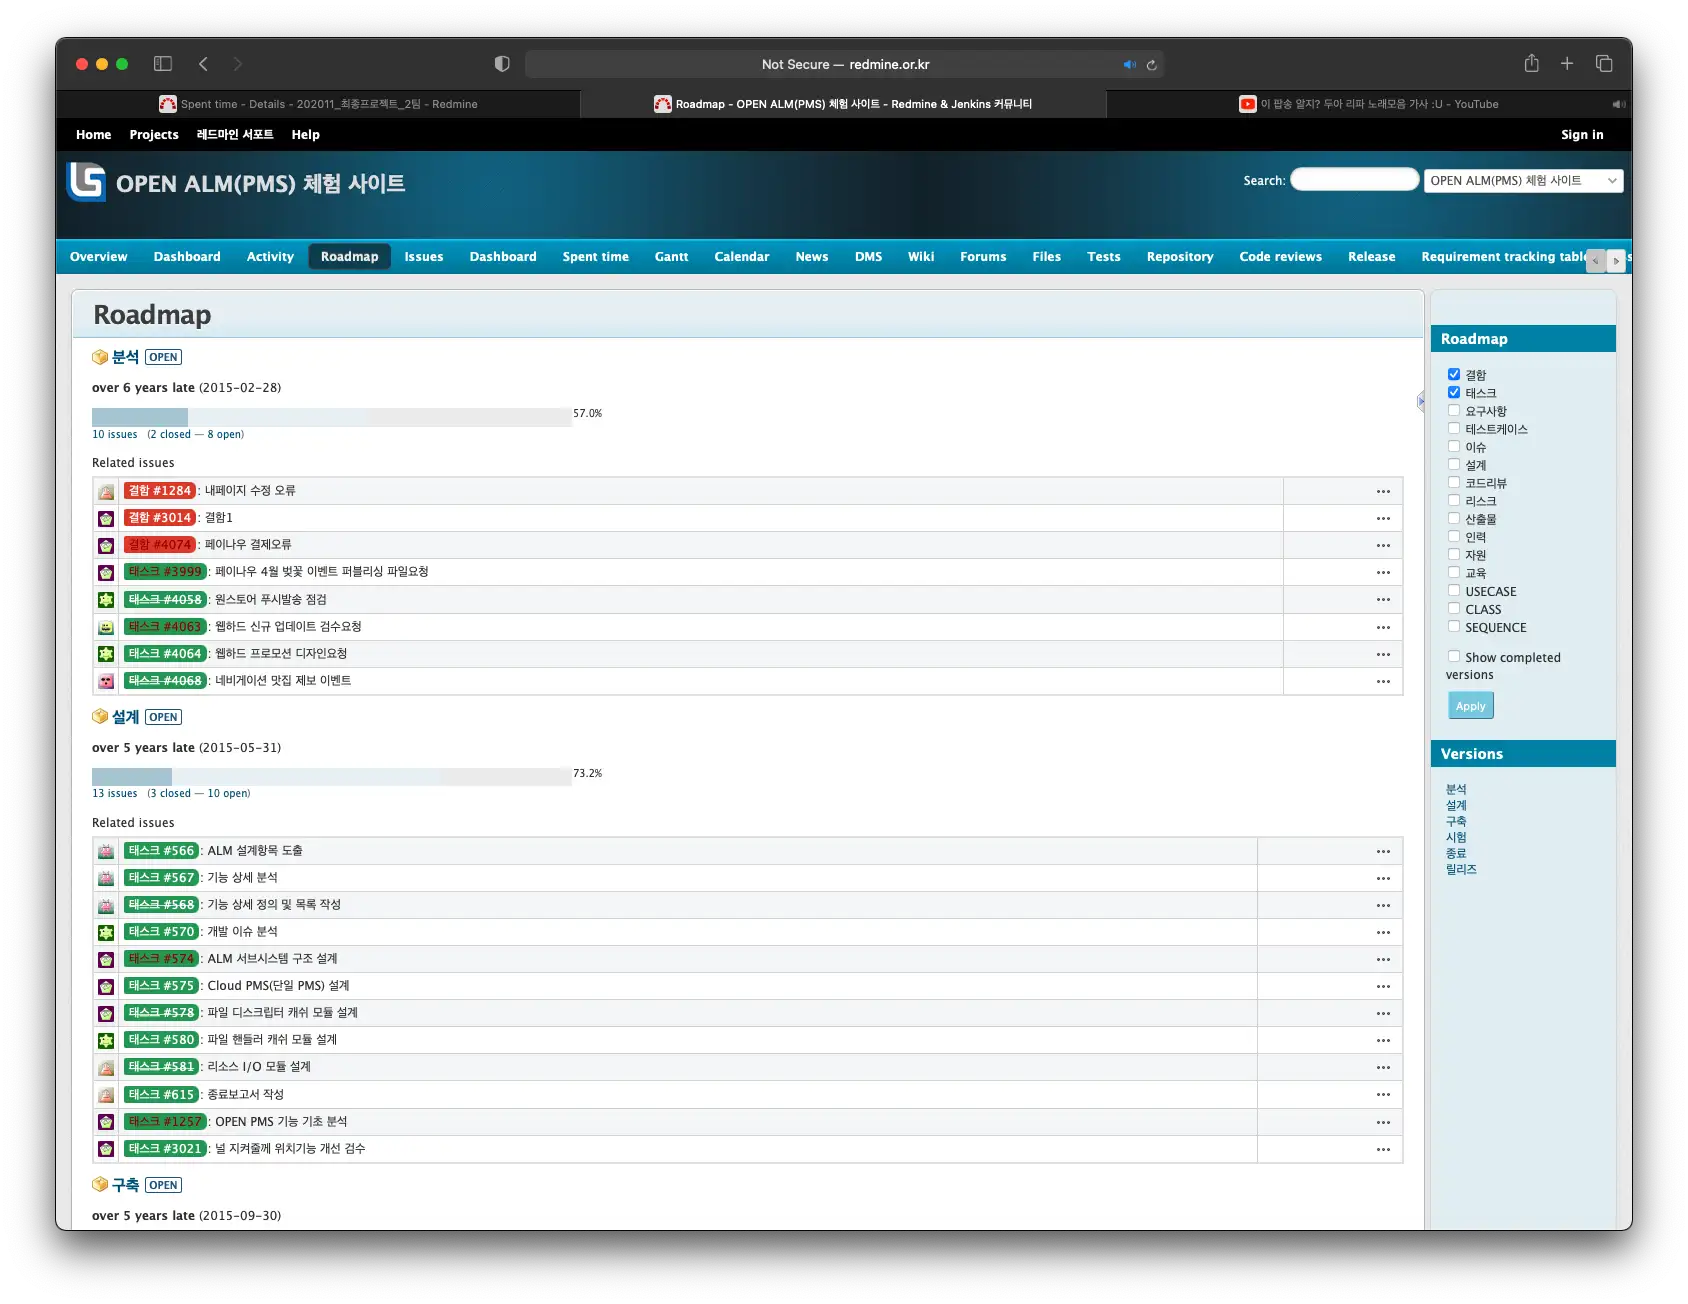This screenshot has width=1688, height=1304.
Task: Click avatar icon of issue #570
Action: 106,932
